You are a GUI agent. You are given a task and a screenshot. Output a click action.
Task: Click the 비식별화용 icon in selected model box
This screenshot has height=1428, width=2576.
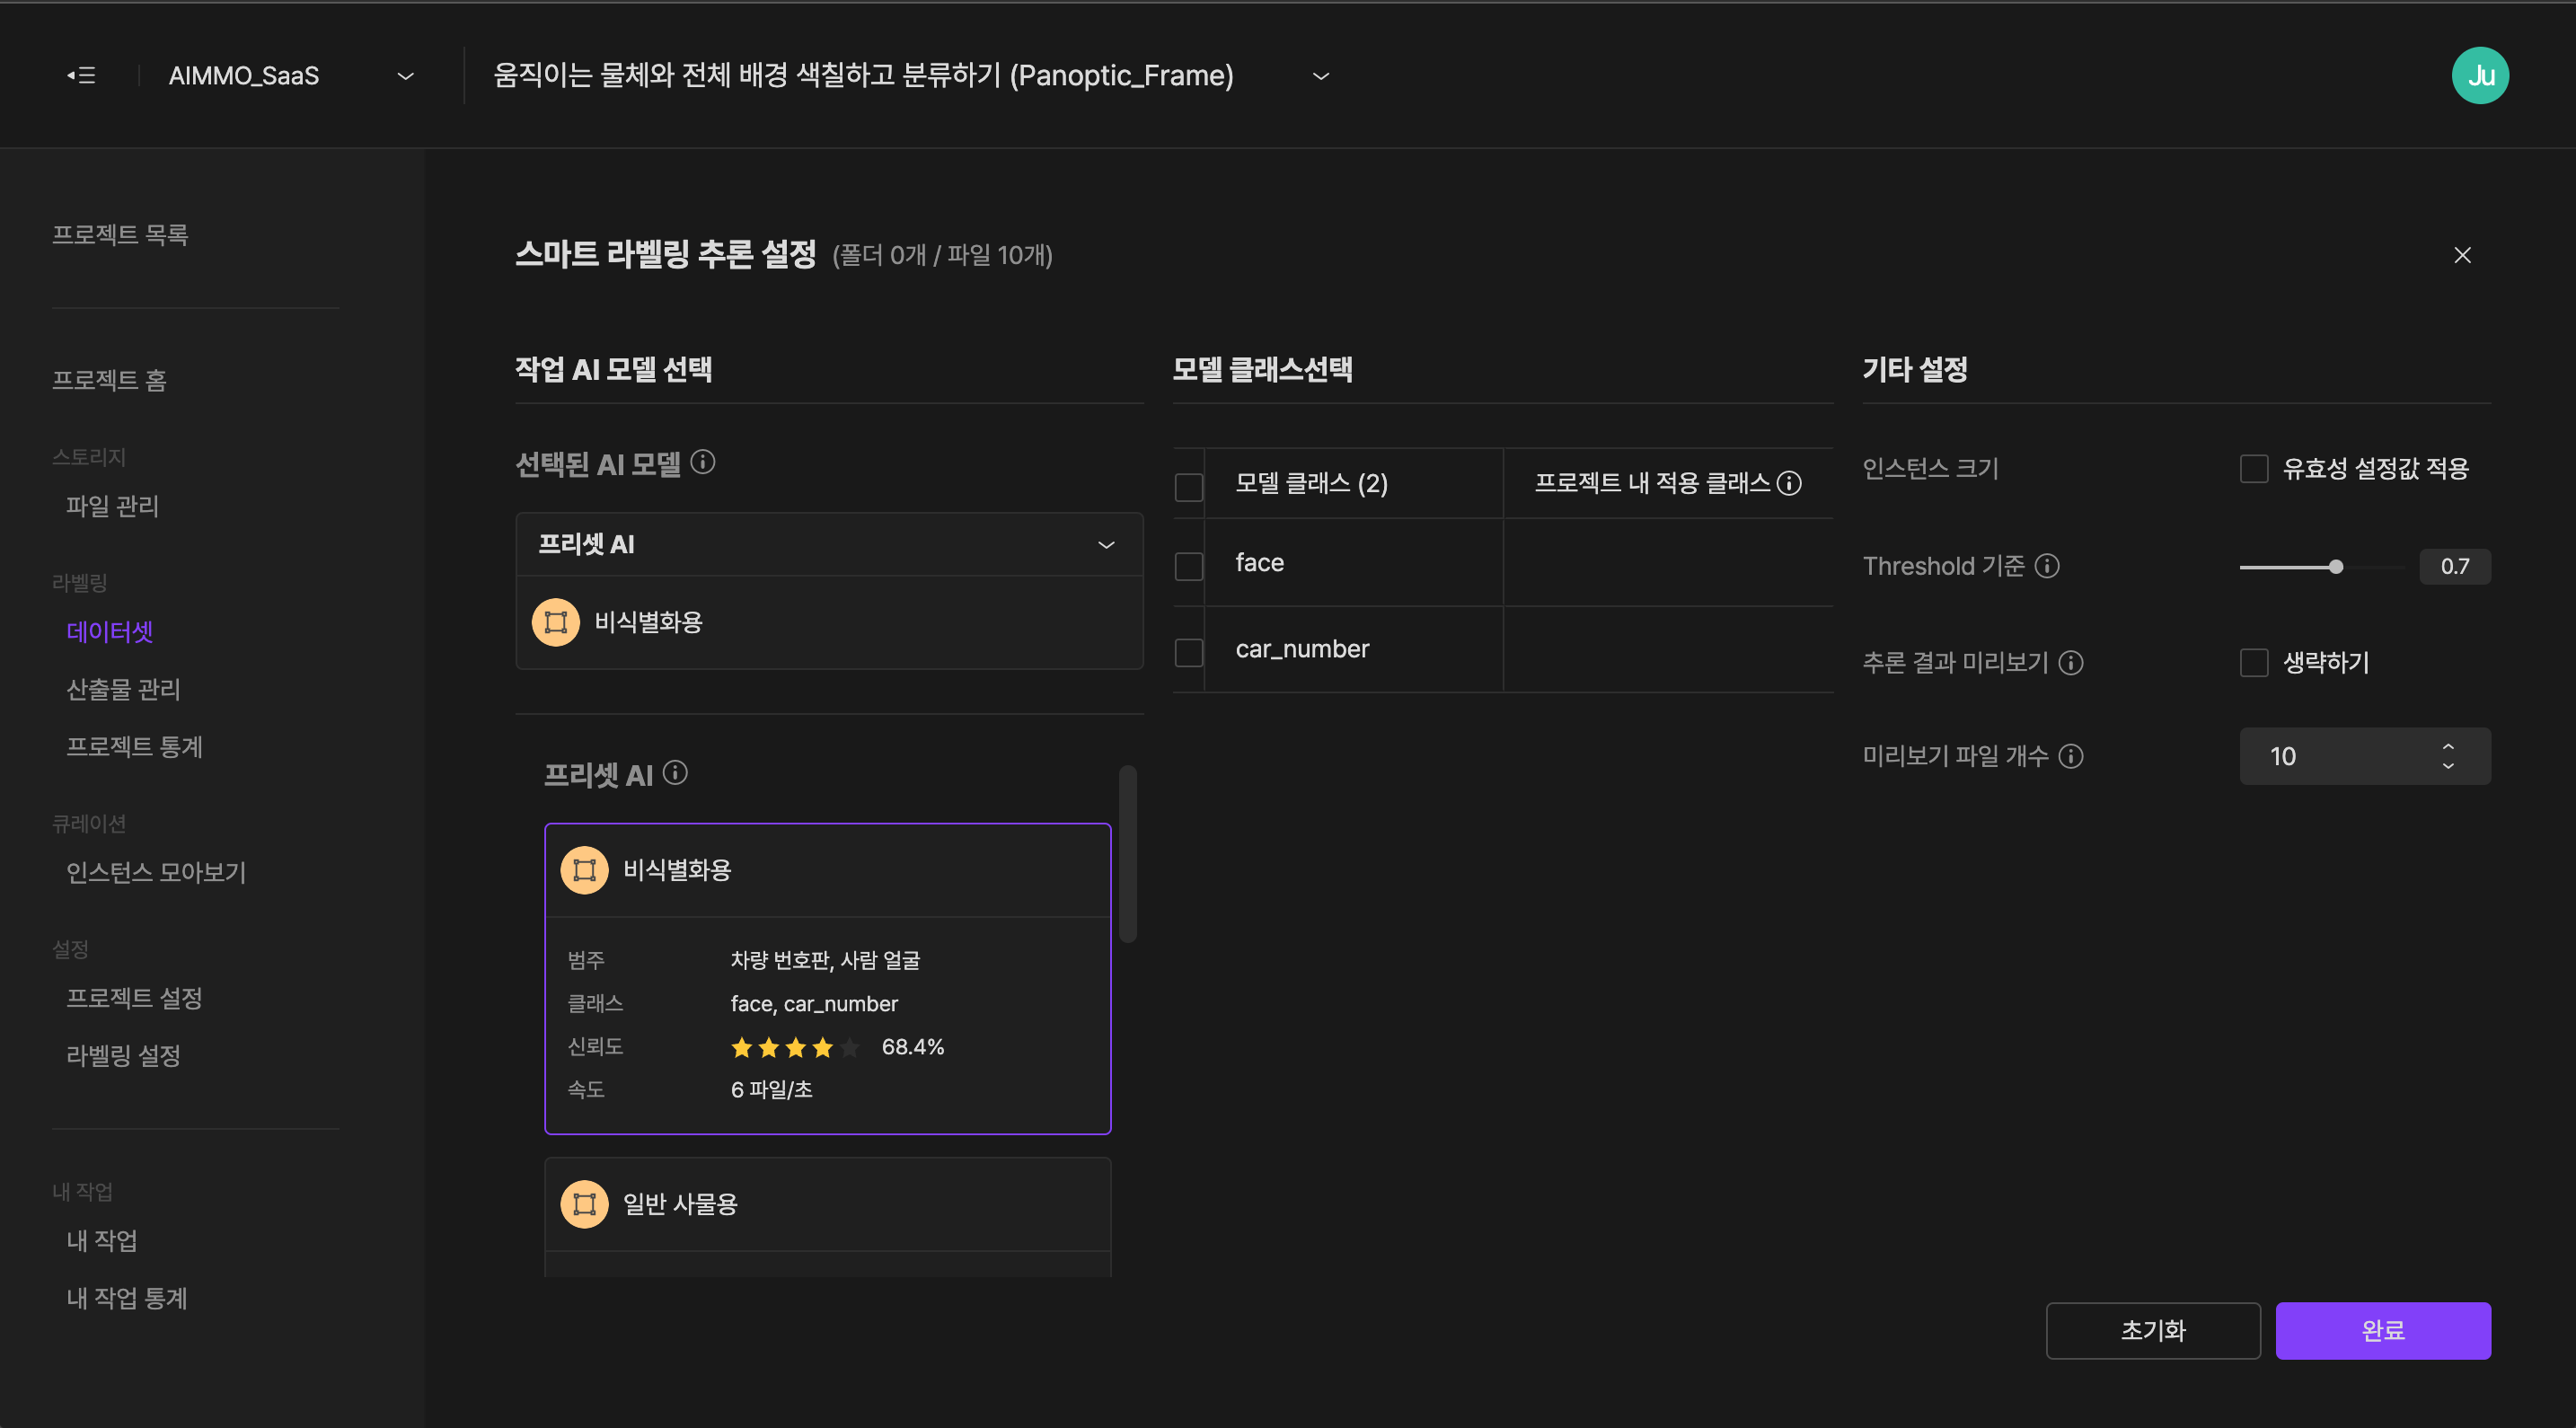pos(556,622)
